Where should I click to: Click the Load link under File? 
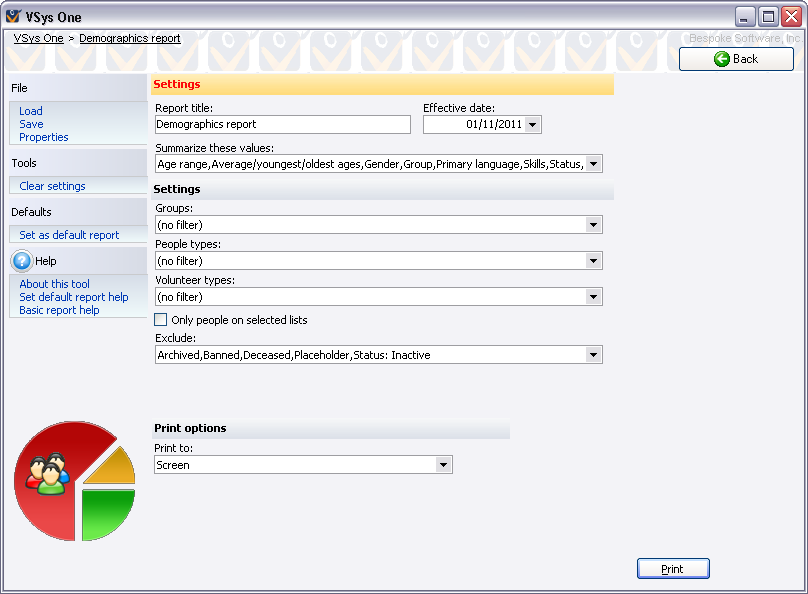[31, 111]
